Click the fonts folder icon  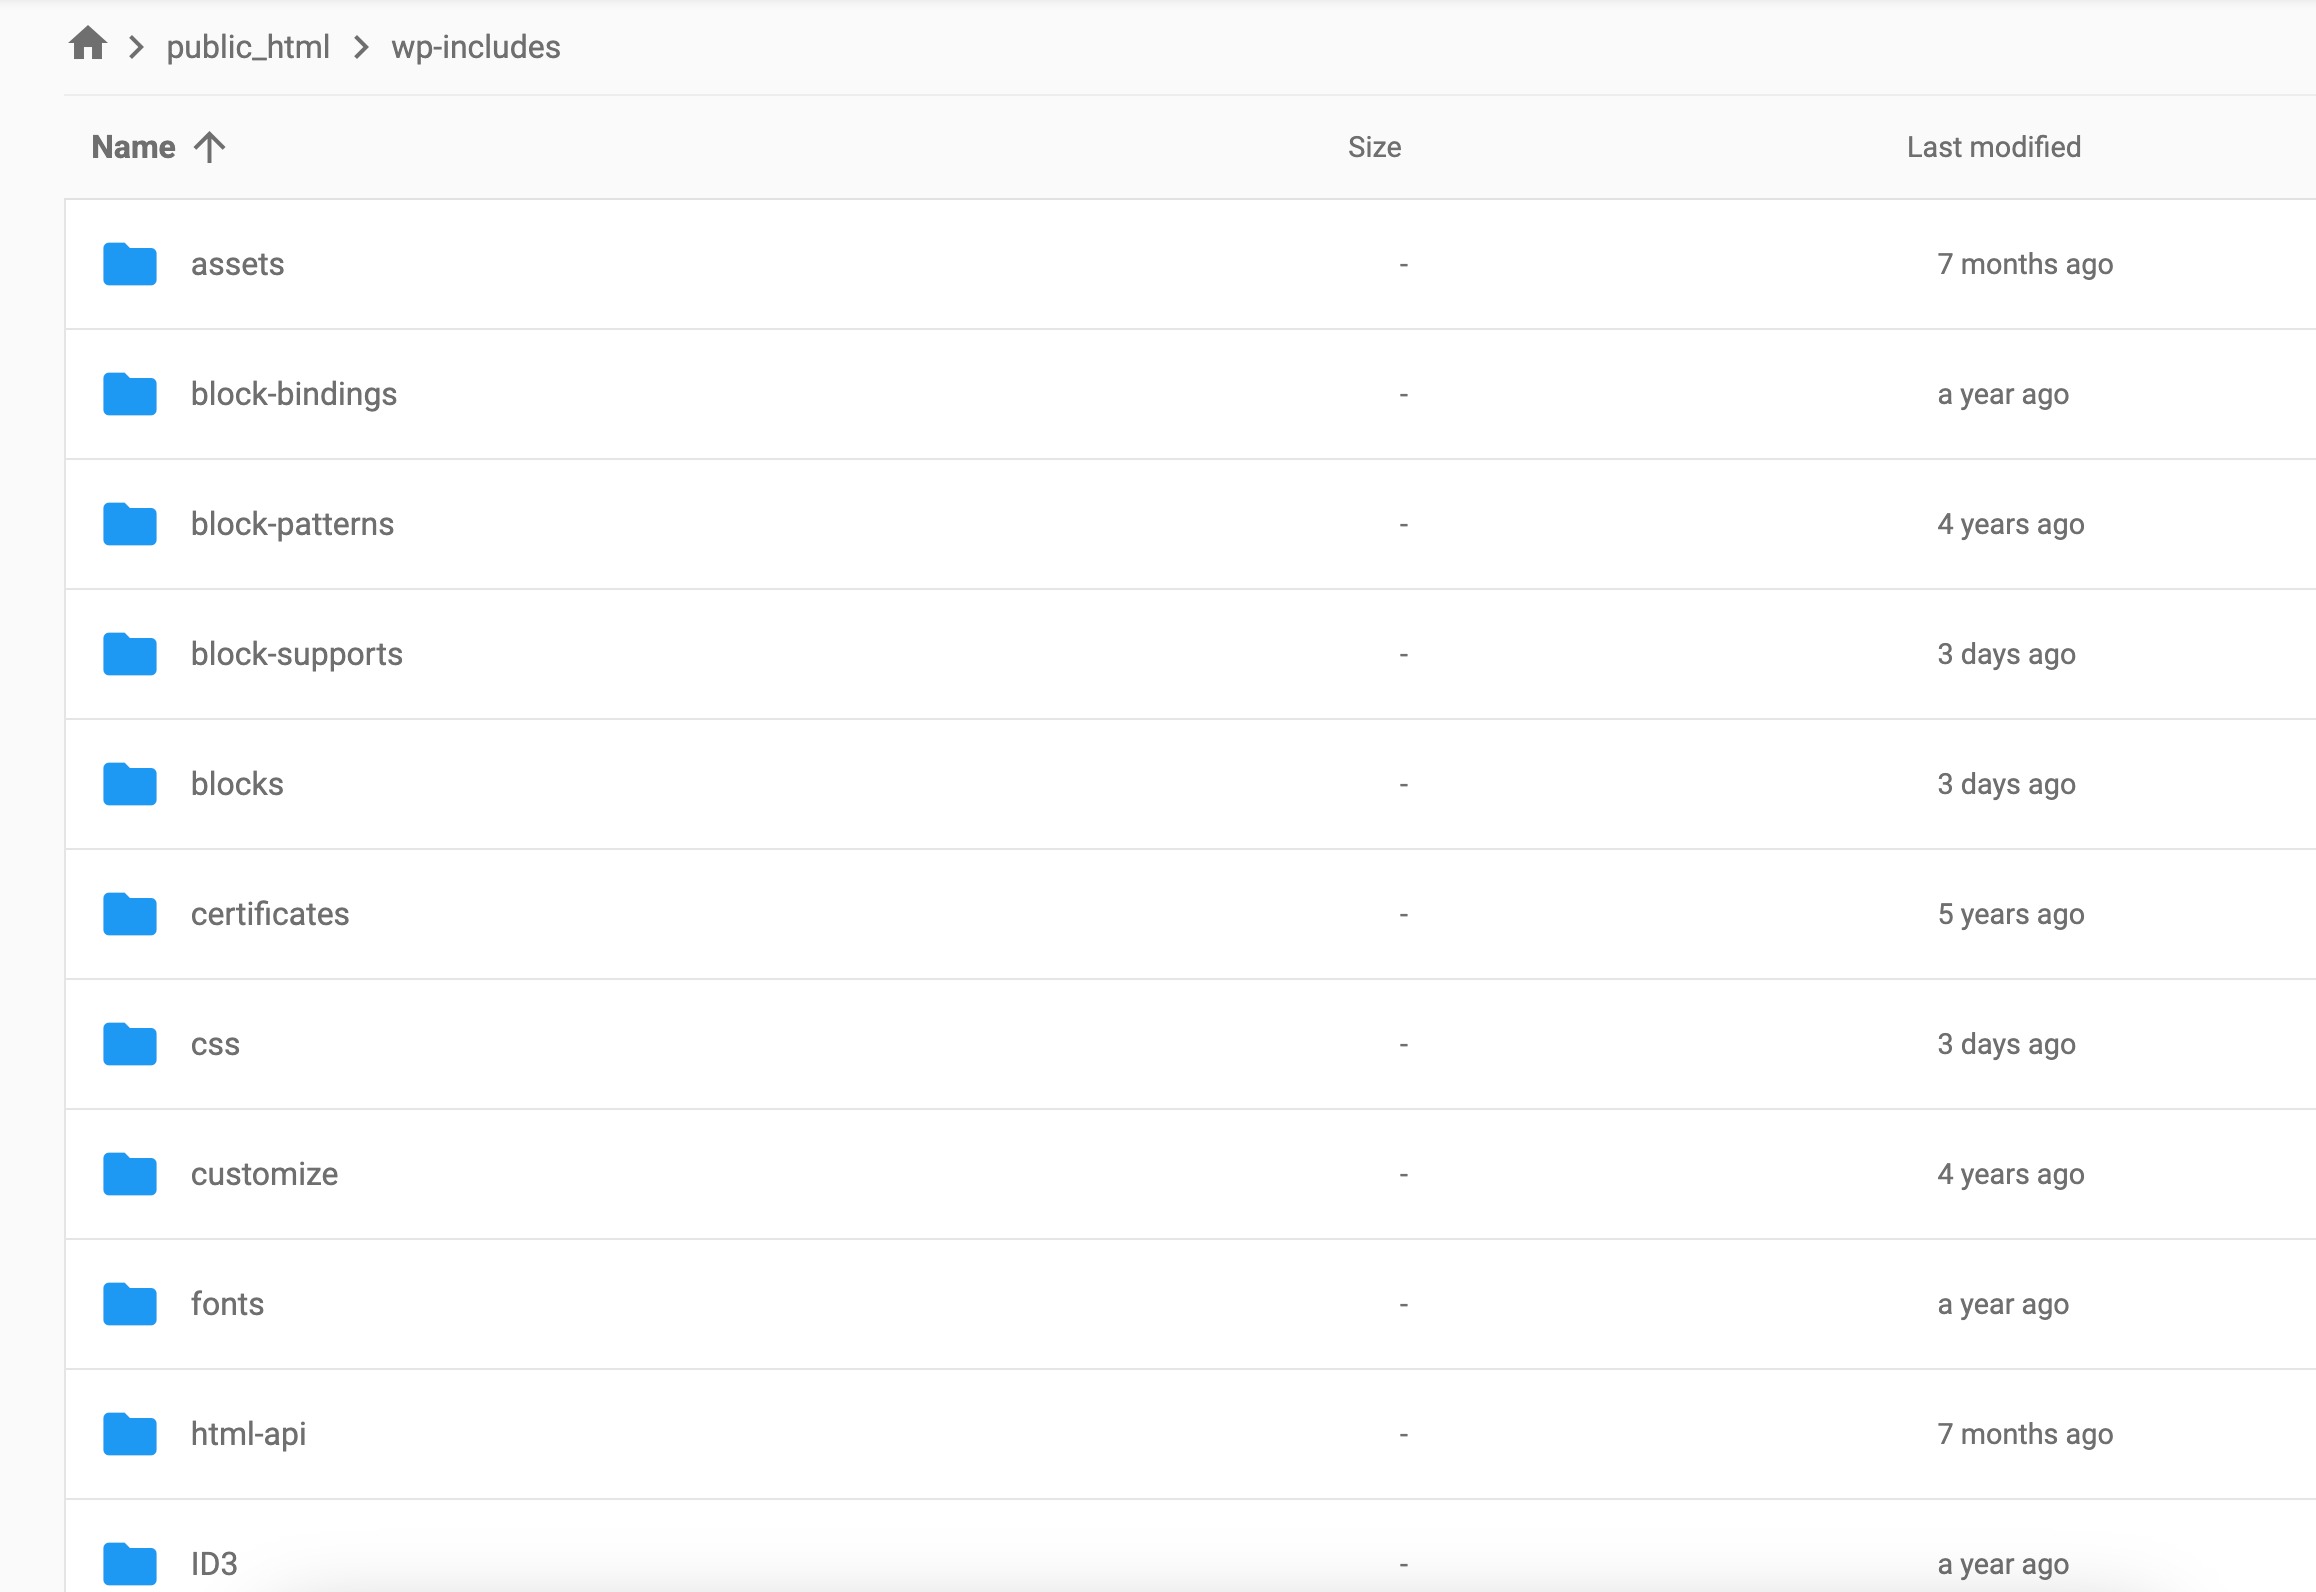(130, 1304)
